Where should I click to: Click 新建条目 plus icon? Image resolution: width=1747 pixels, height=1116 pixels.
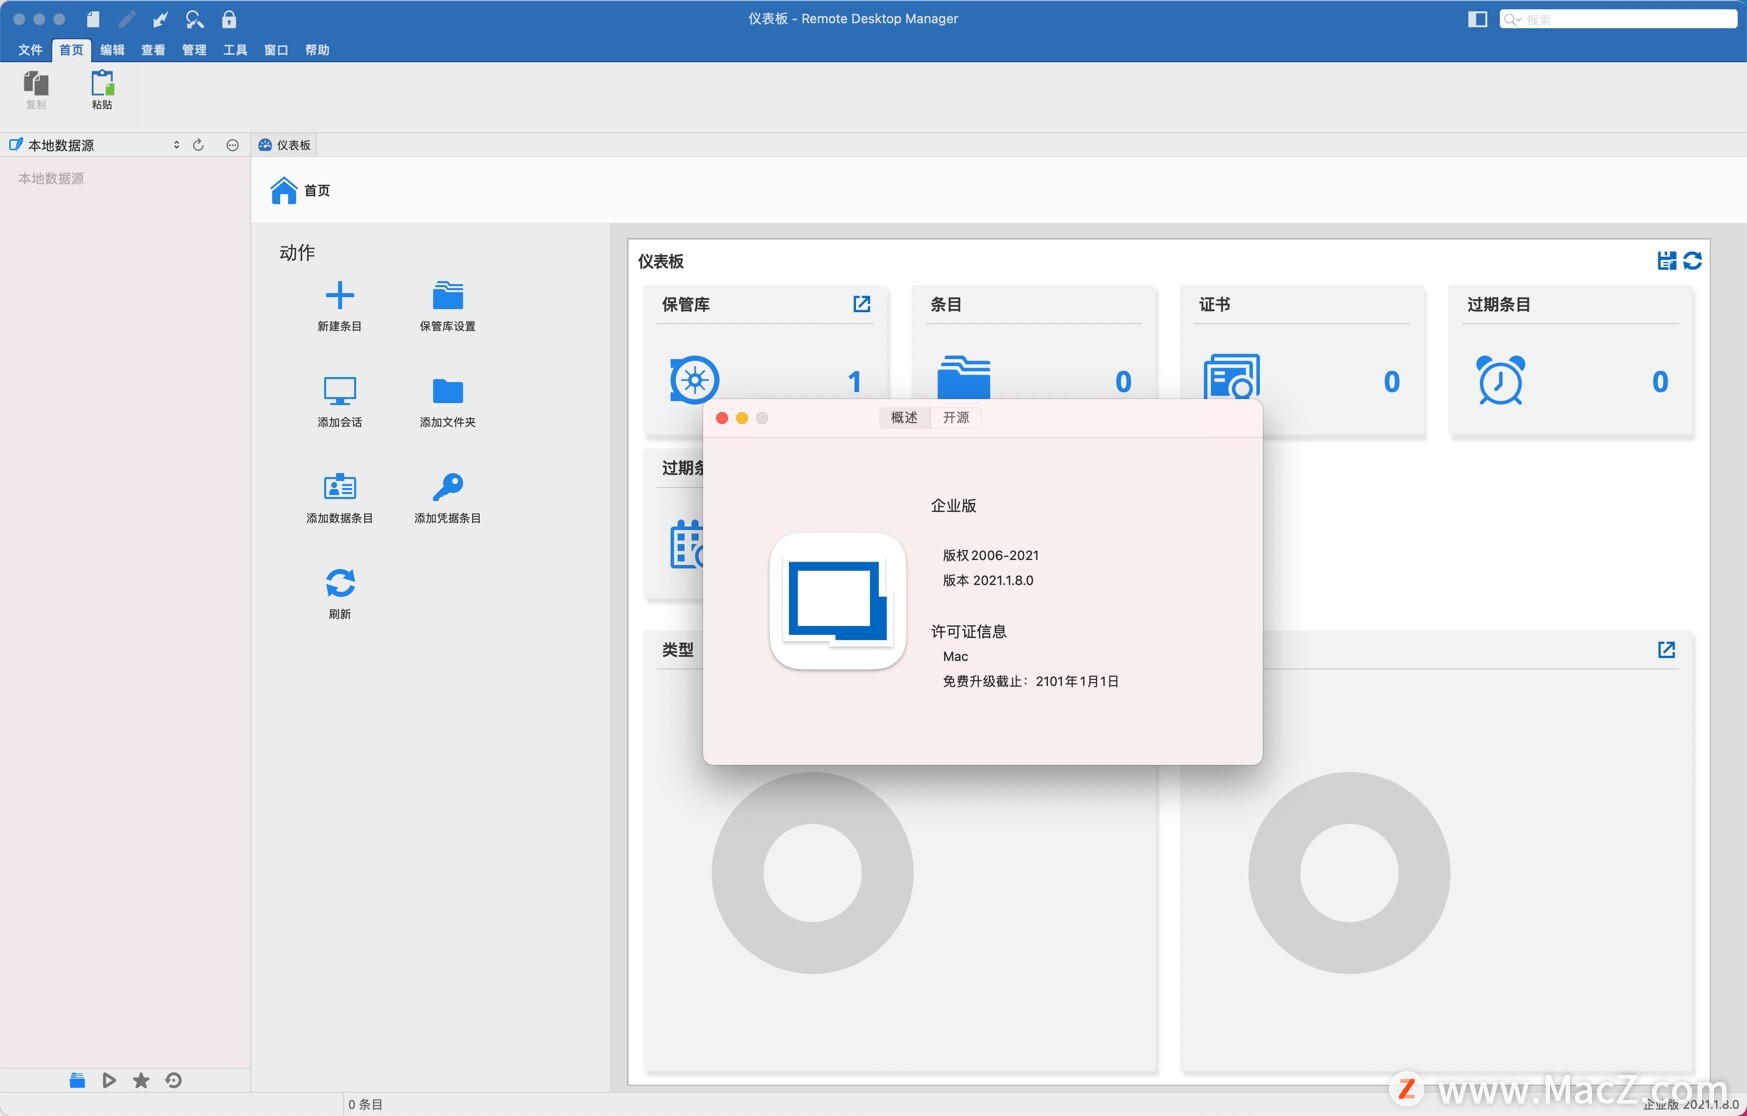click(x=340, y=295)
